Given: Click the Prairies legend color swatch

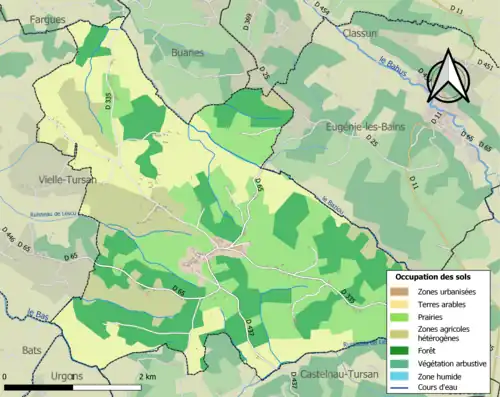Looking at the screenshot, I should [x=399, y=317].
